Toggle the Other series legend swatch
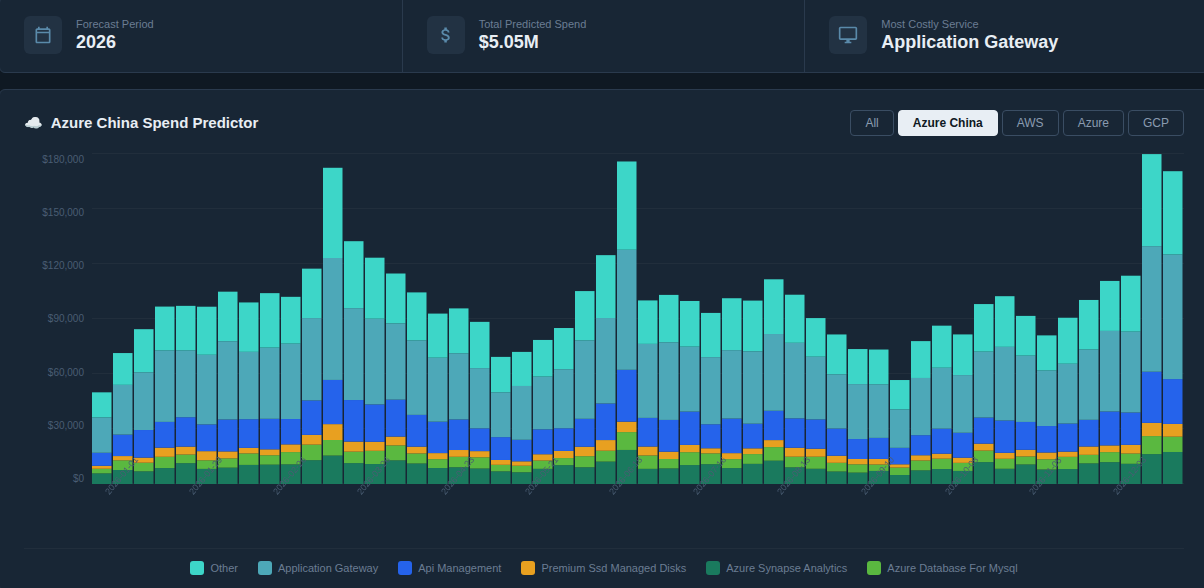This screenshot has width=1204, height=588. [x=197, y=568]
